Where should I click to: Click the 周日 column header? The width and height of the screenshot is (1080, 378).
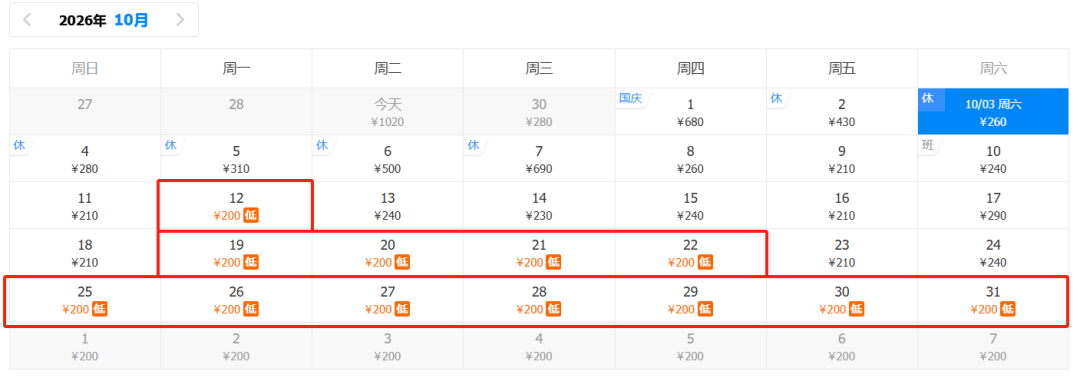click(85, 68)
